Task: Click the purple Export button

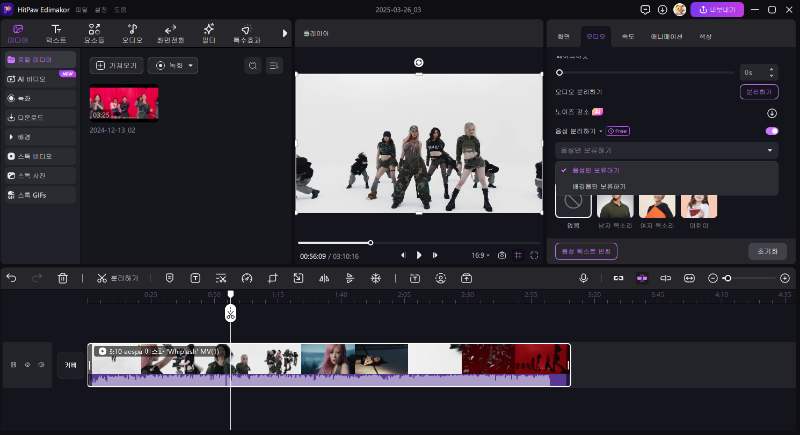Action: 717,9
